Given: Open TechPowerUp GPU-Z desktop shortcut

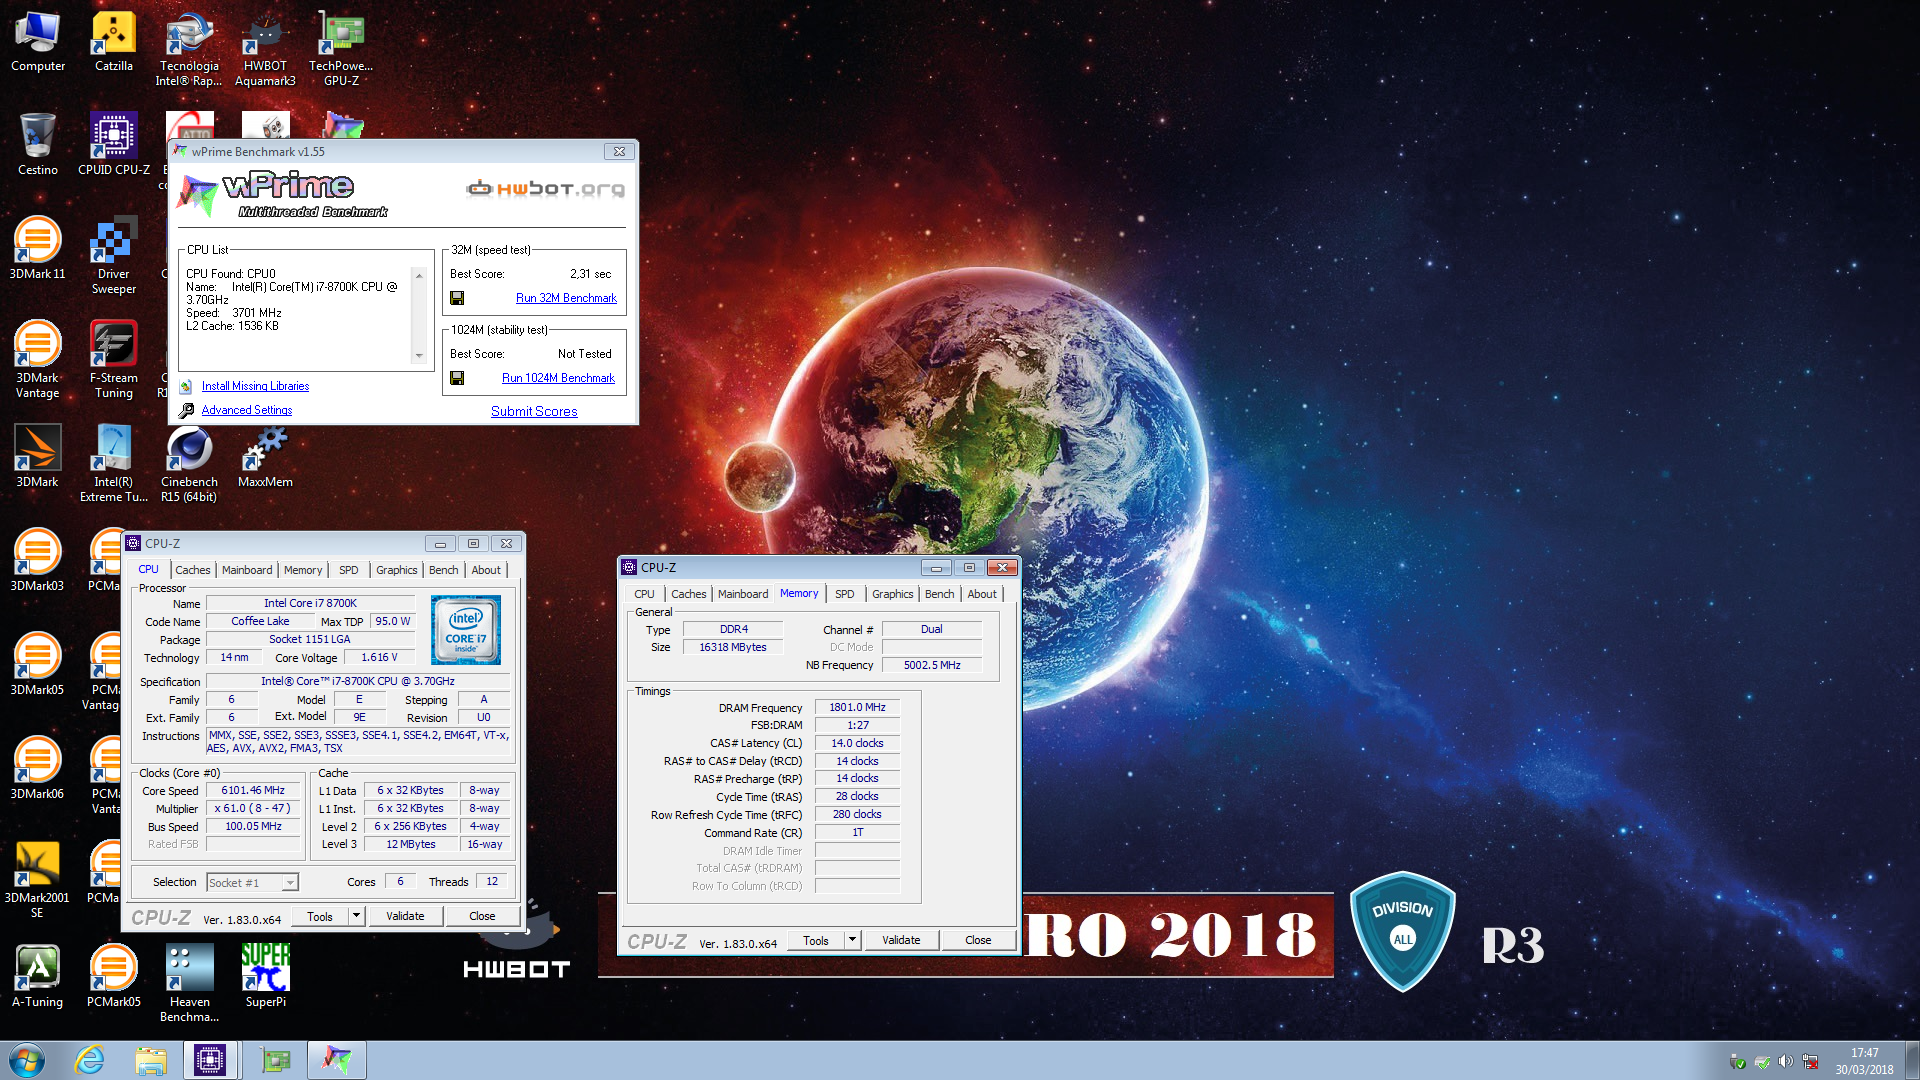Looking at the screenshot, I should (x=341, y=50).
